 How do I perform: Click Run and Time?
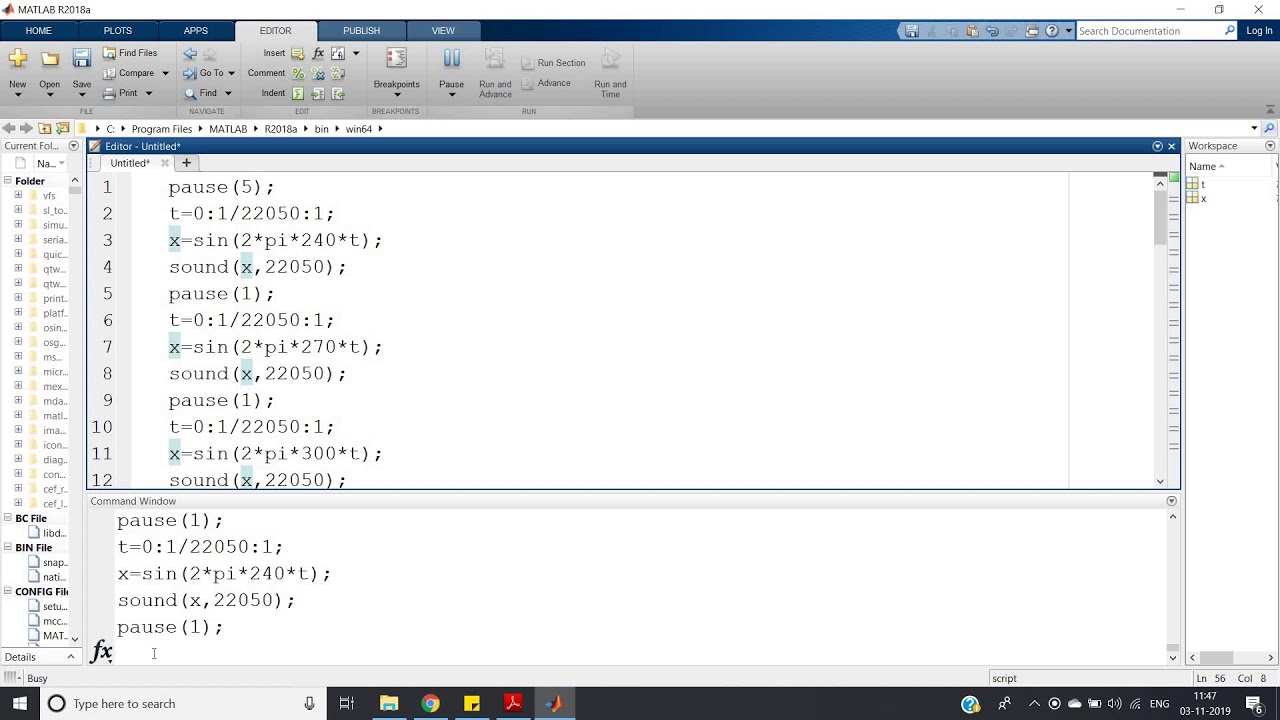pyautogui.click(x=610, y=74)
